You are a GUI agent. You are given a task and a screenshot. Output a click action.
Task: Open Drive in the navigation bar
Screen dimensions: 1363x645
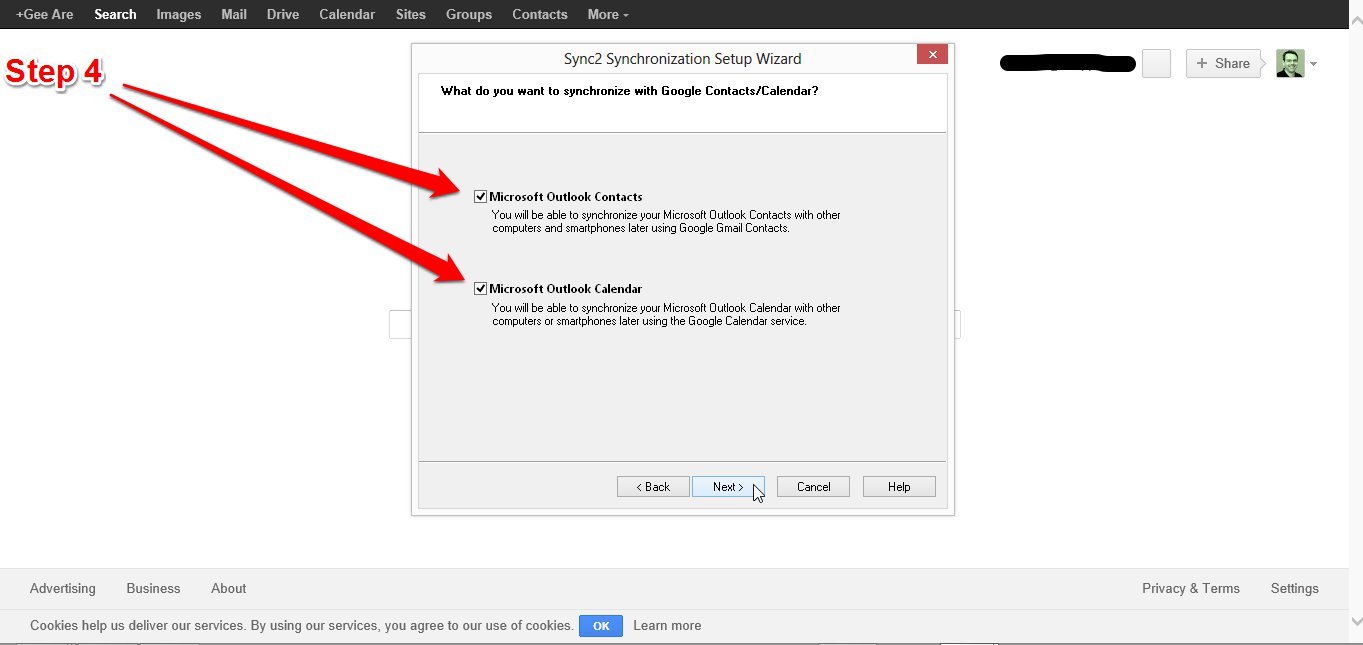coord(283,14)
